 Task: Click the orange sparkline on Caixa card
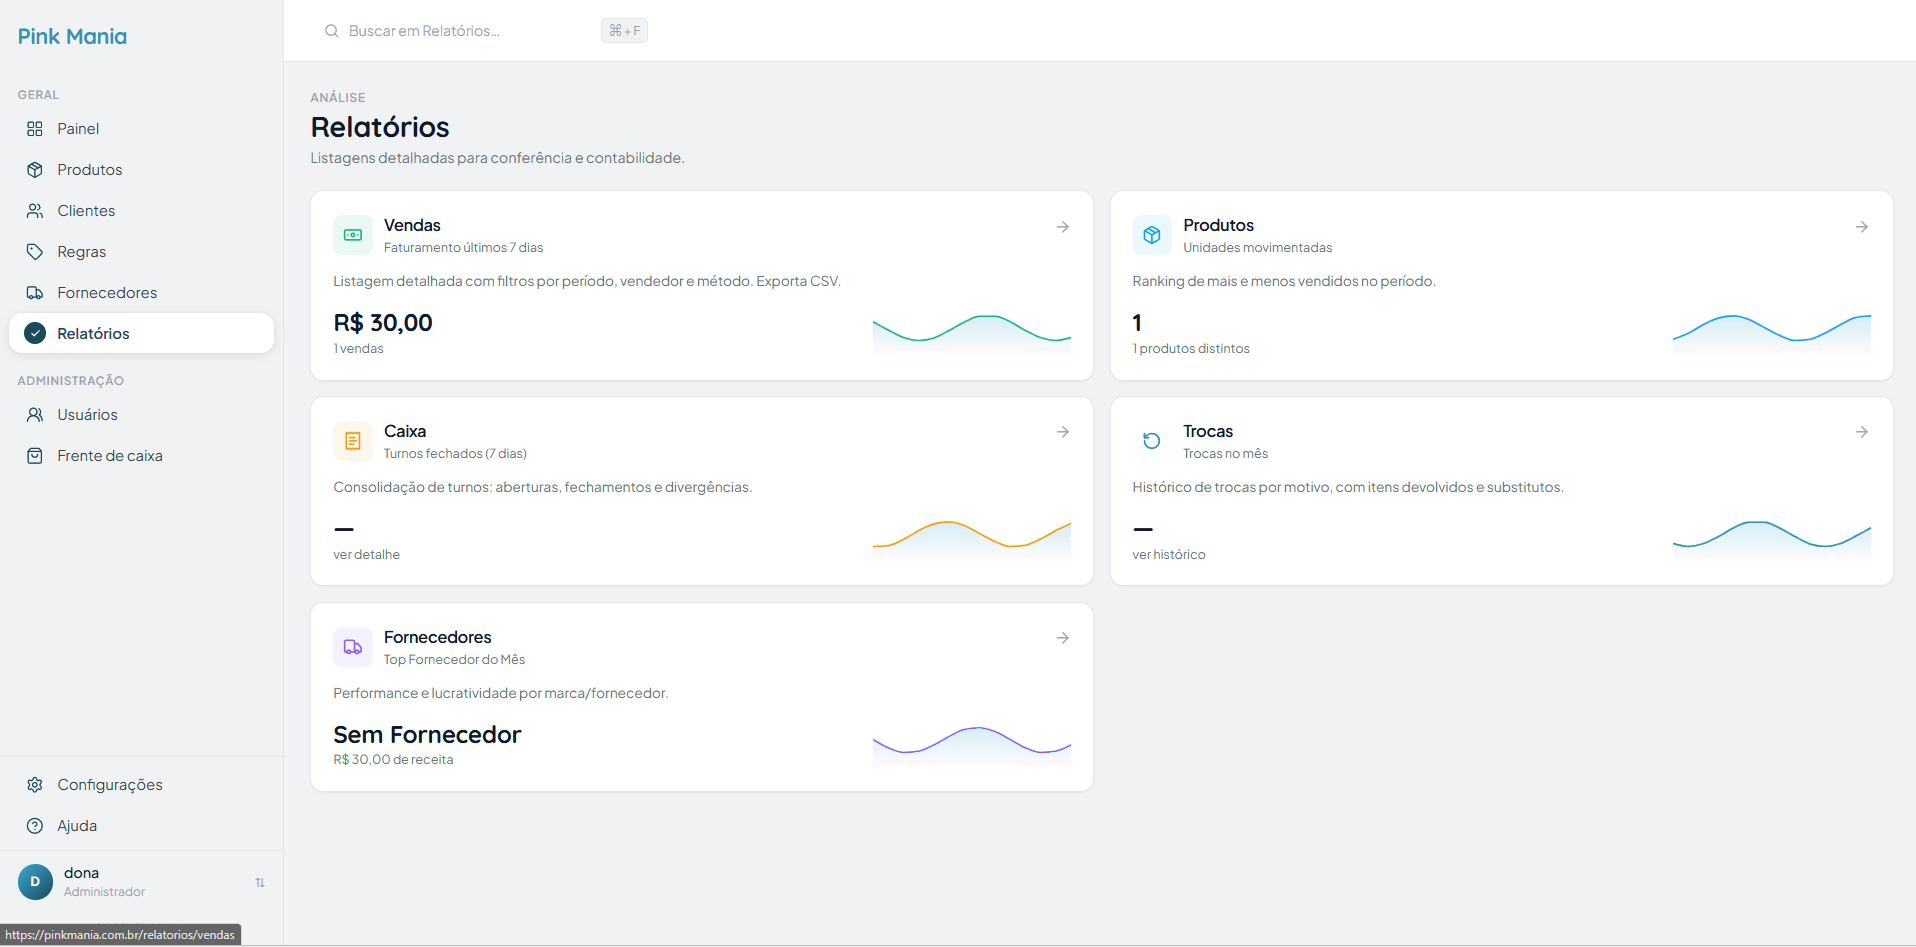972,540
